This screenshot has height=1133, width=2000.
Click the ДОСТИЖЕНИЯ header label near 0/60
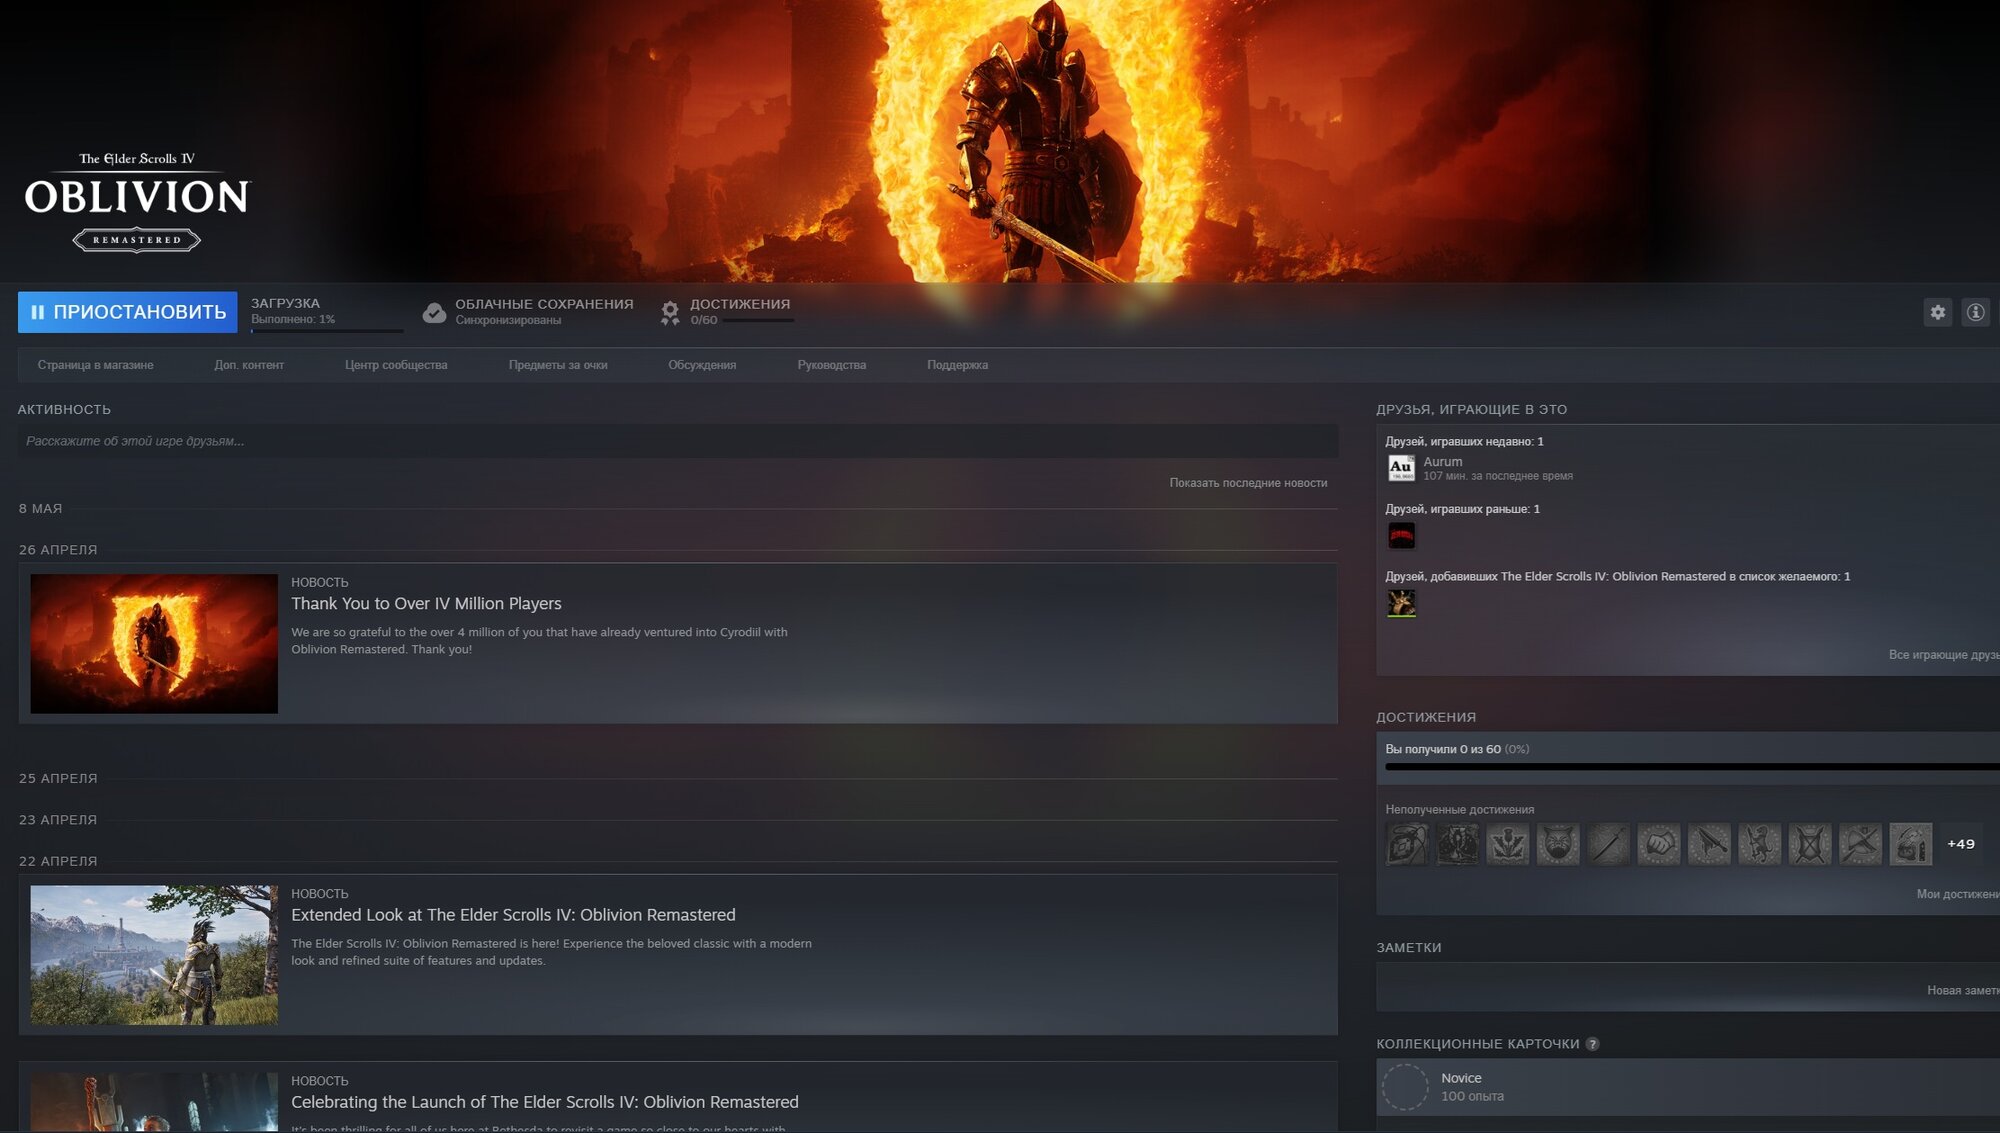(x=740, y=304)
